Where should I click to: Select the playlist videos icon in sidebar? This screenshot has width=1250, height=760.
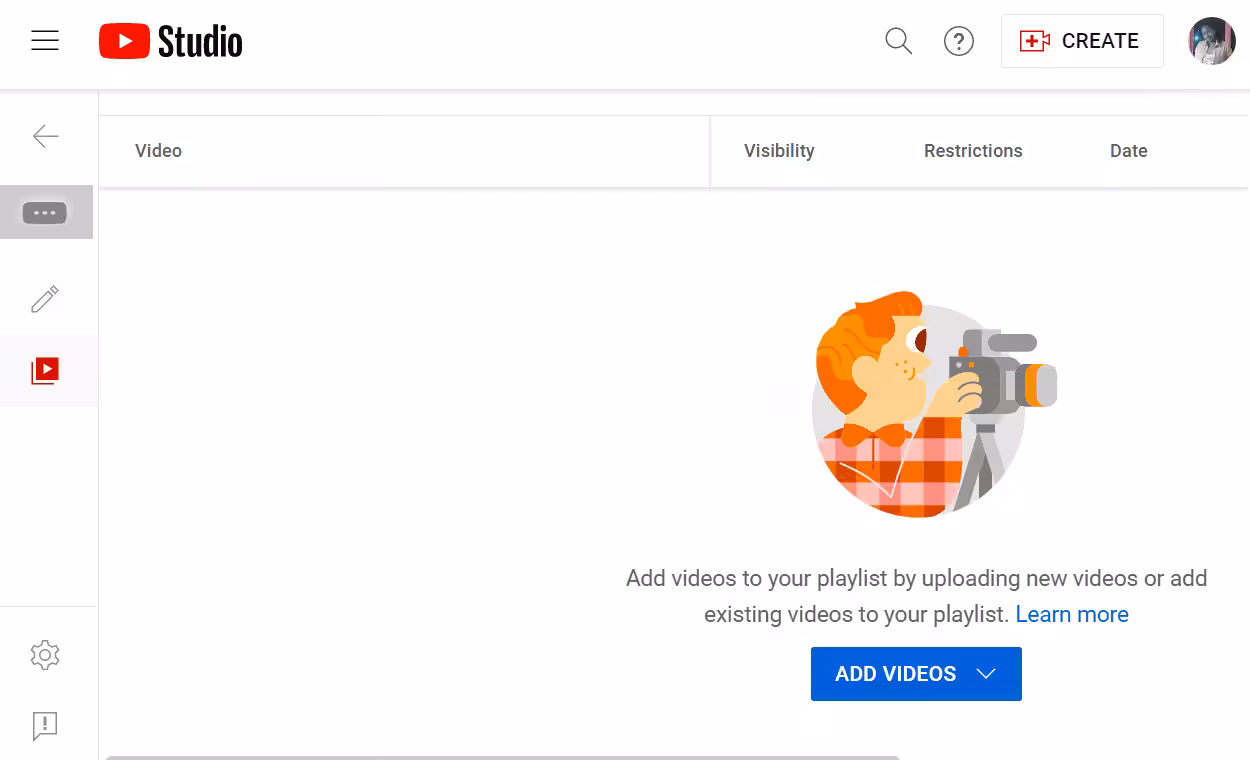click(x=45, y=371)
